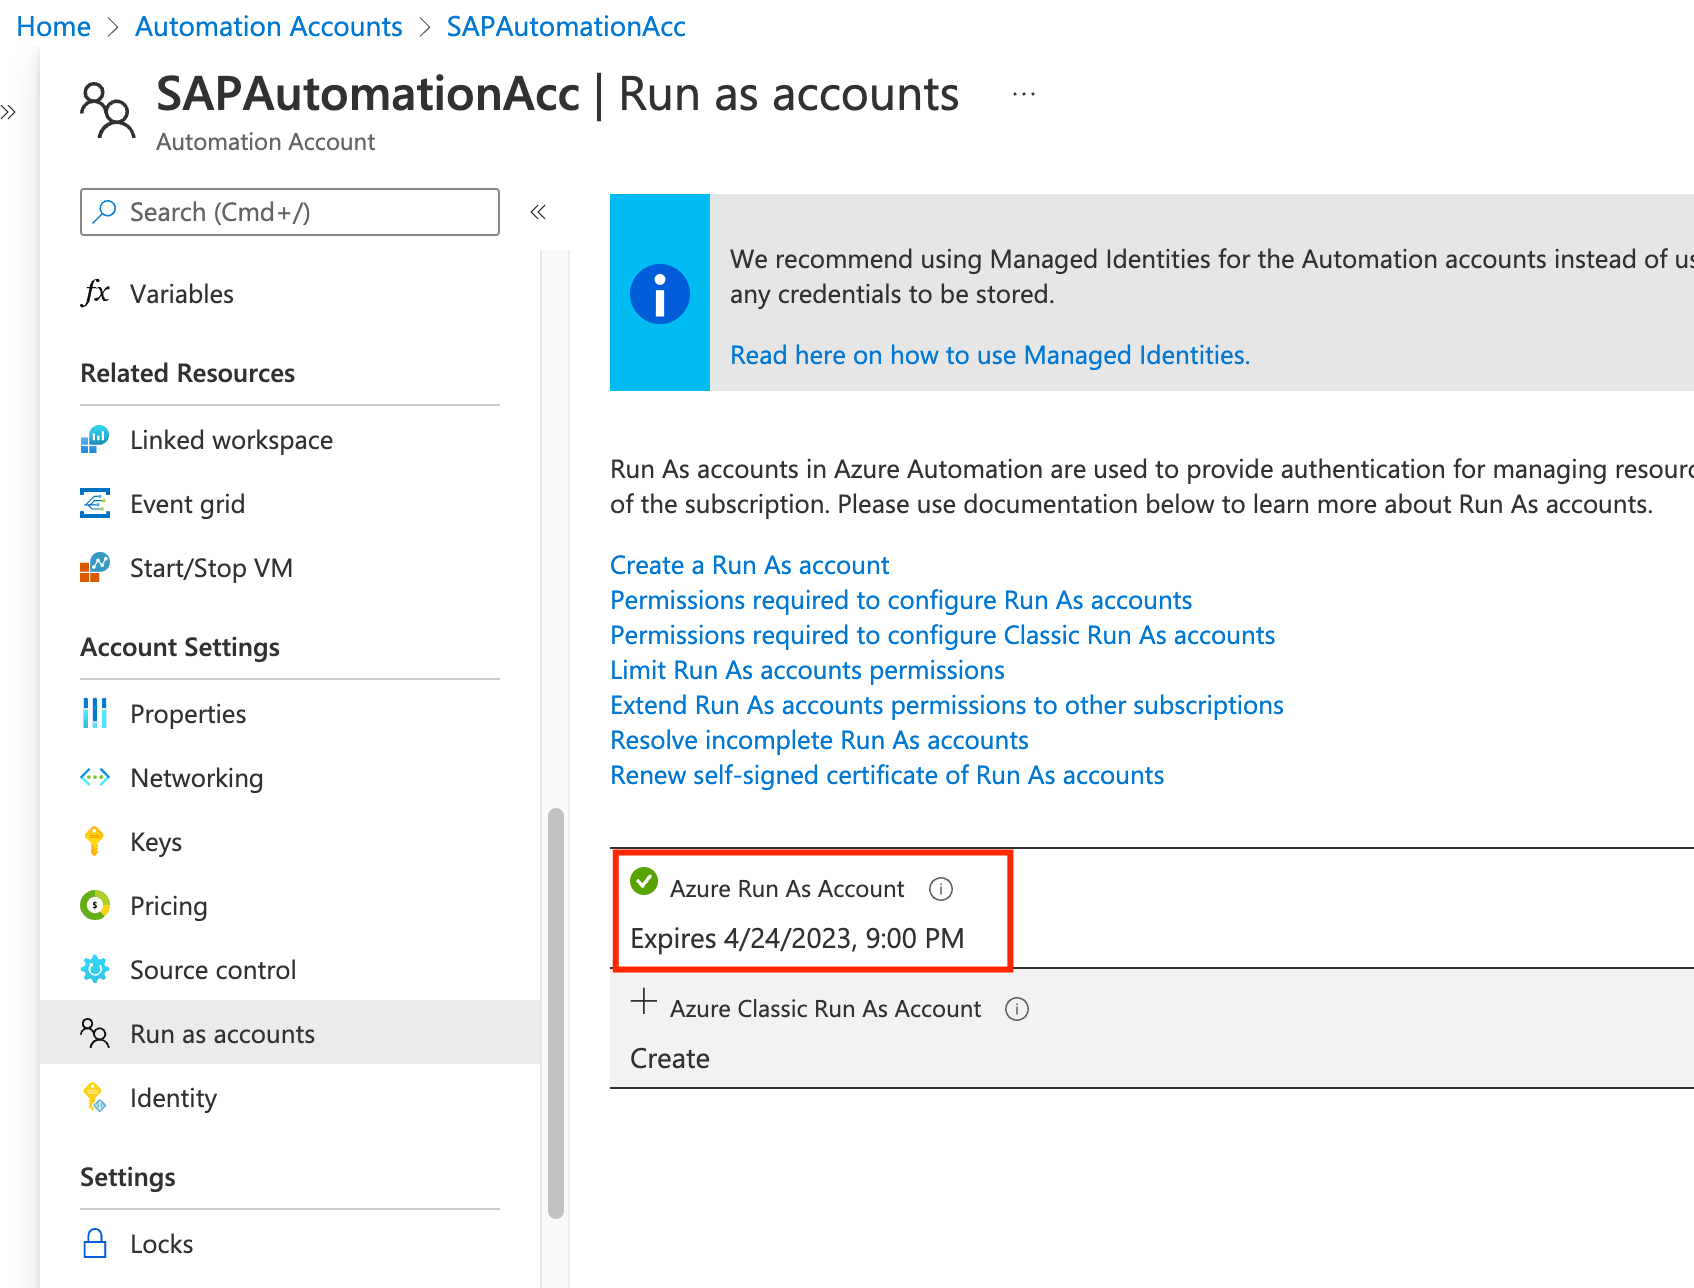1694x1288 pixels.
Task: Click the Pricing circle icon
Action: point(95,905)
